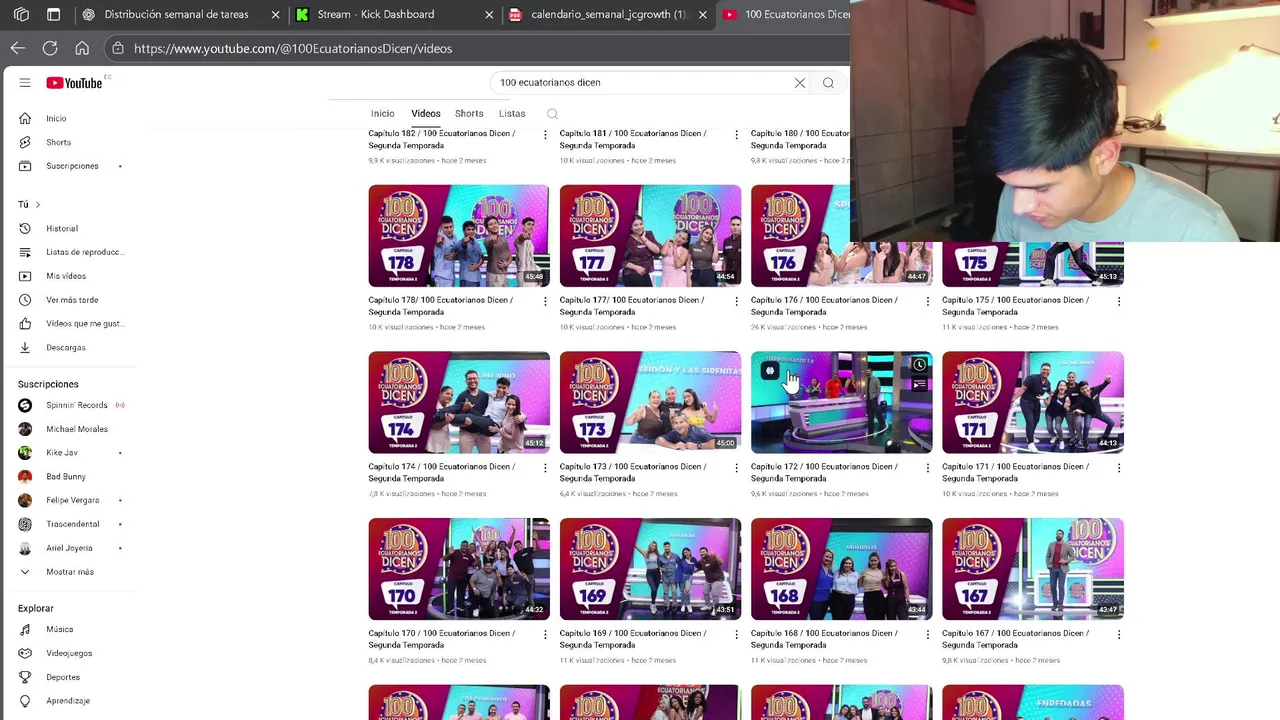Switch to the Inicio channel tab

coord(382,114)
